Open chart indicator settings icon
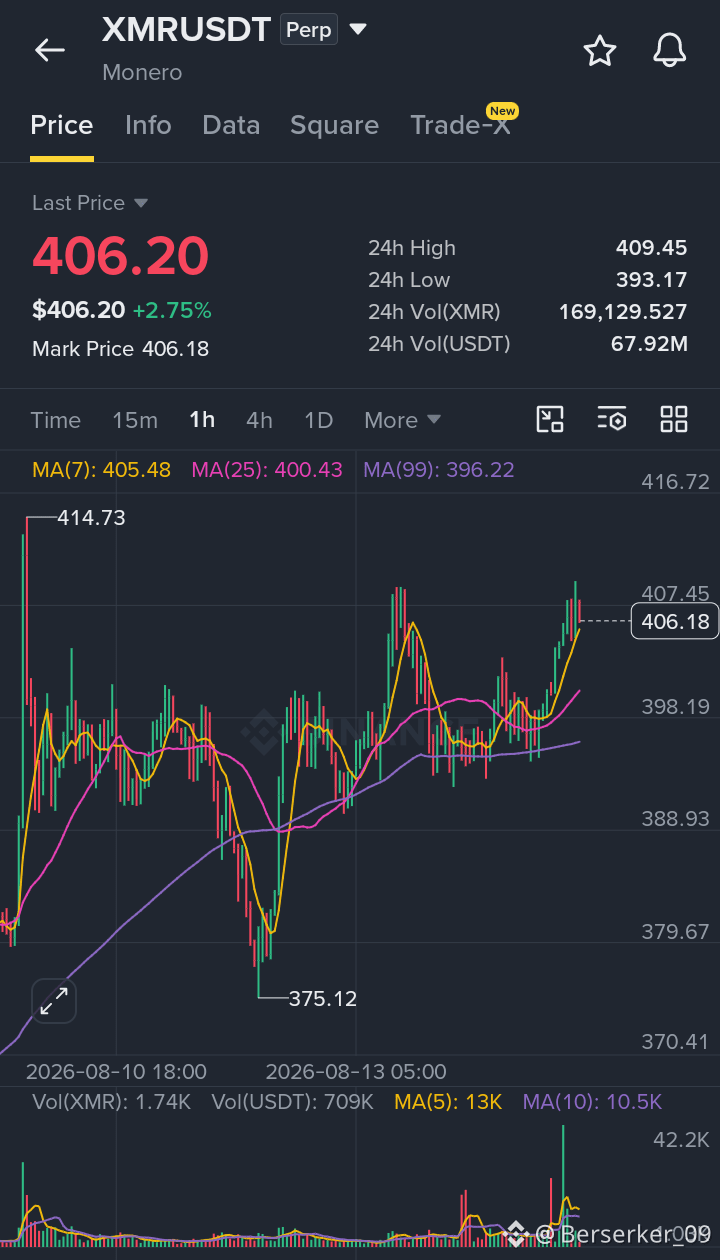 coord(612,419)
